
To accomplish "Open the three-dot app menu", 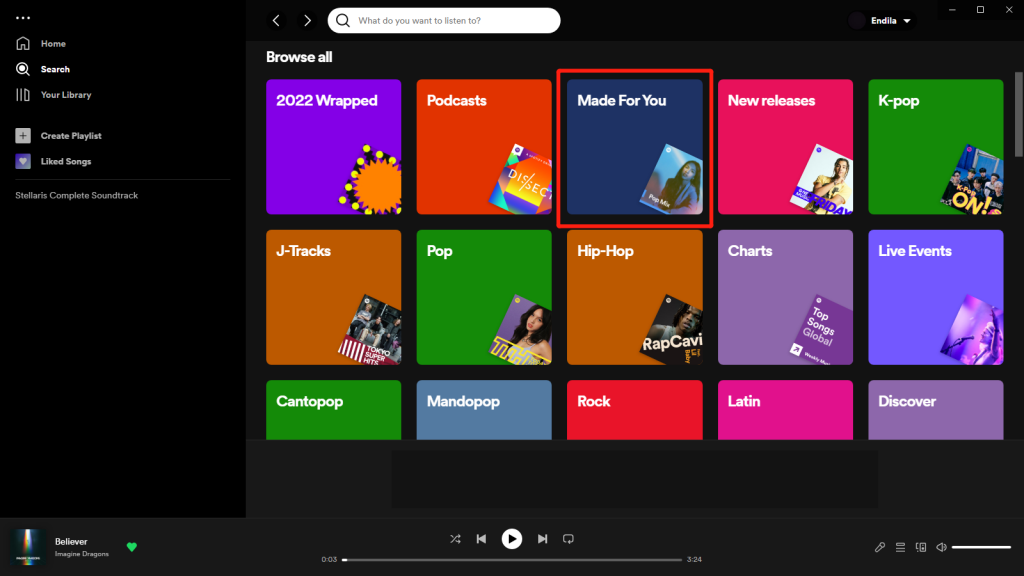I will point(23,18).
